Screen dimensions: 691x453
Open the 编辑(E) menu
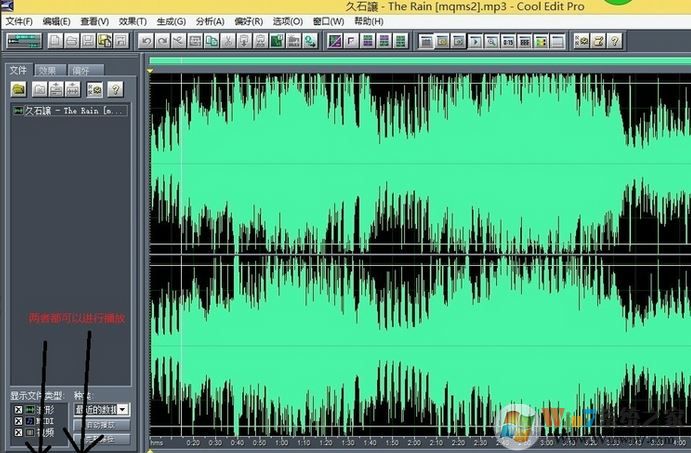click(x=56, y=22)
